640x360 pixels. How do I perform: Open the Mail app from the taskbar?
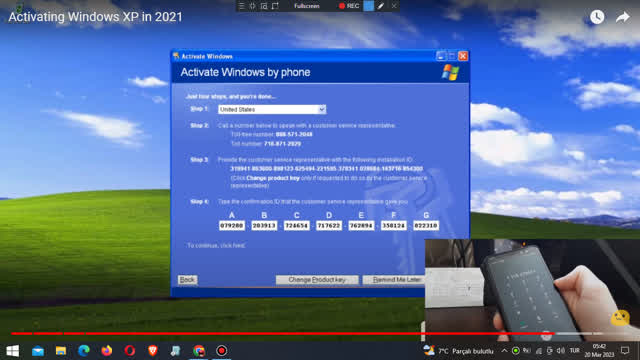38,351
